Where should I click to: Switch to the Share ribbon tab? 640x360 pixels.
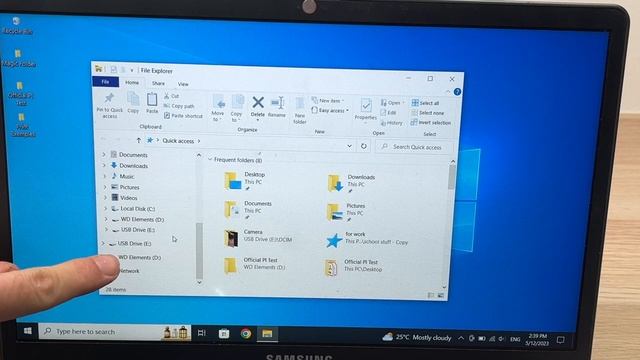158,83
